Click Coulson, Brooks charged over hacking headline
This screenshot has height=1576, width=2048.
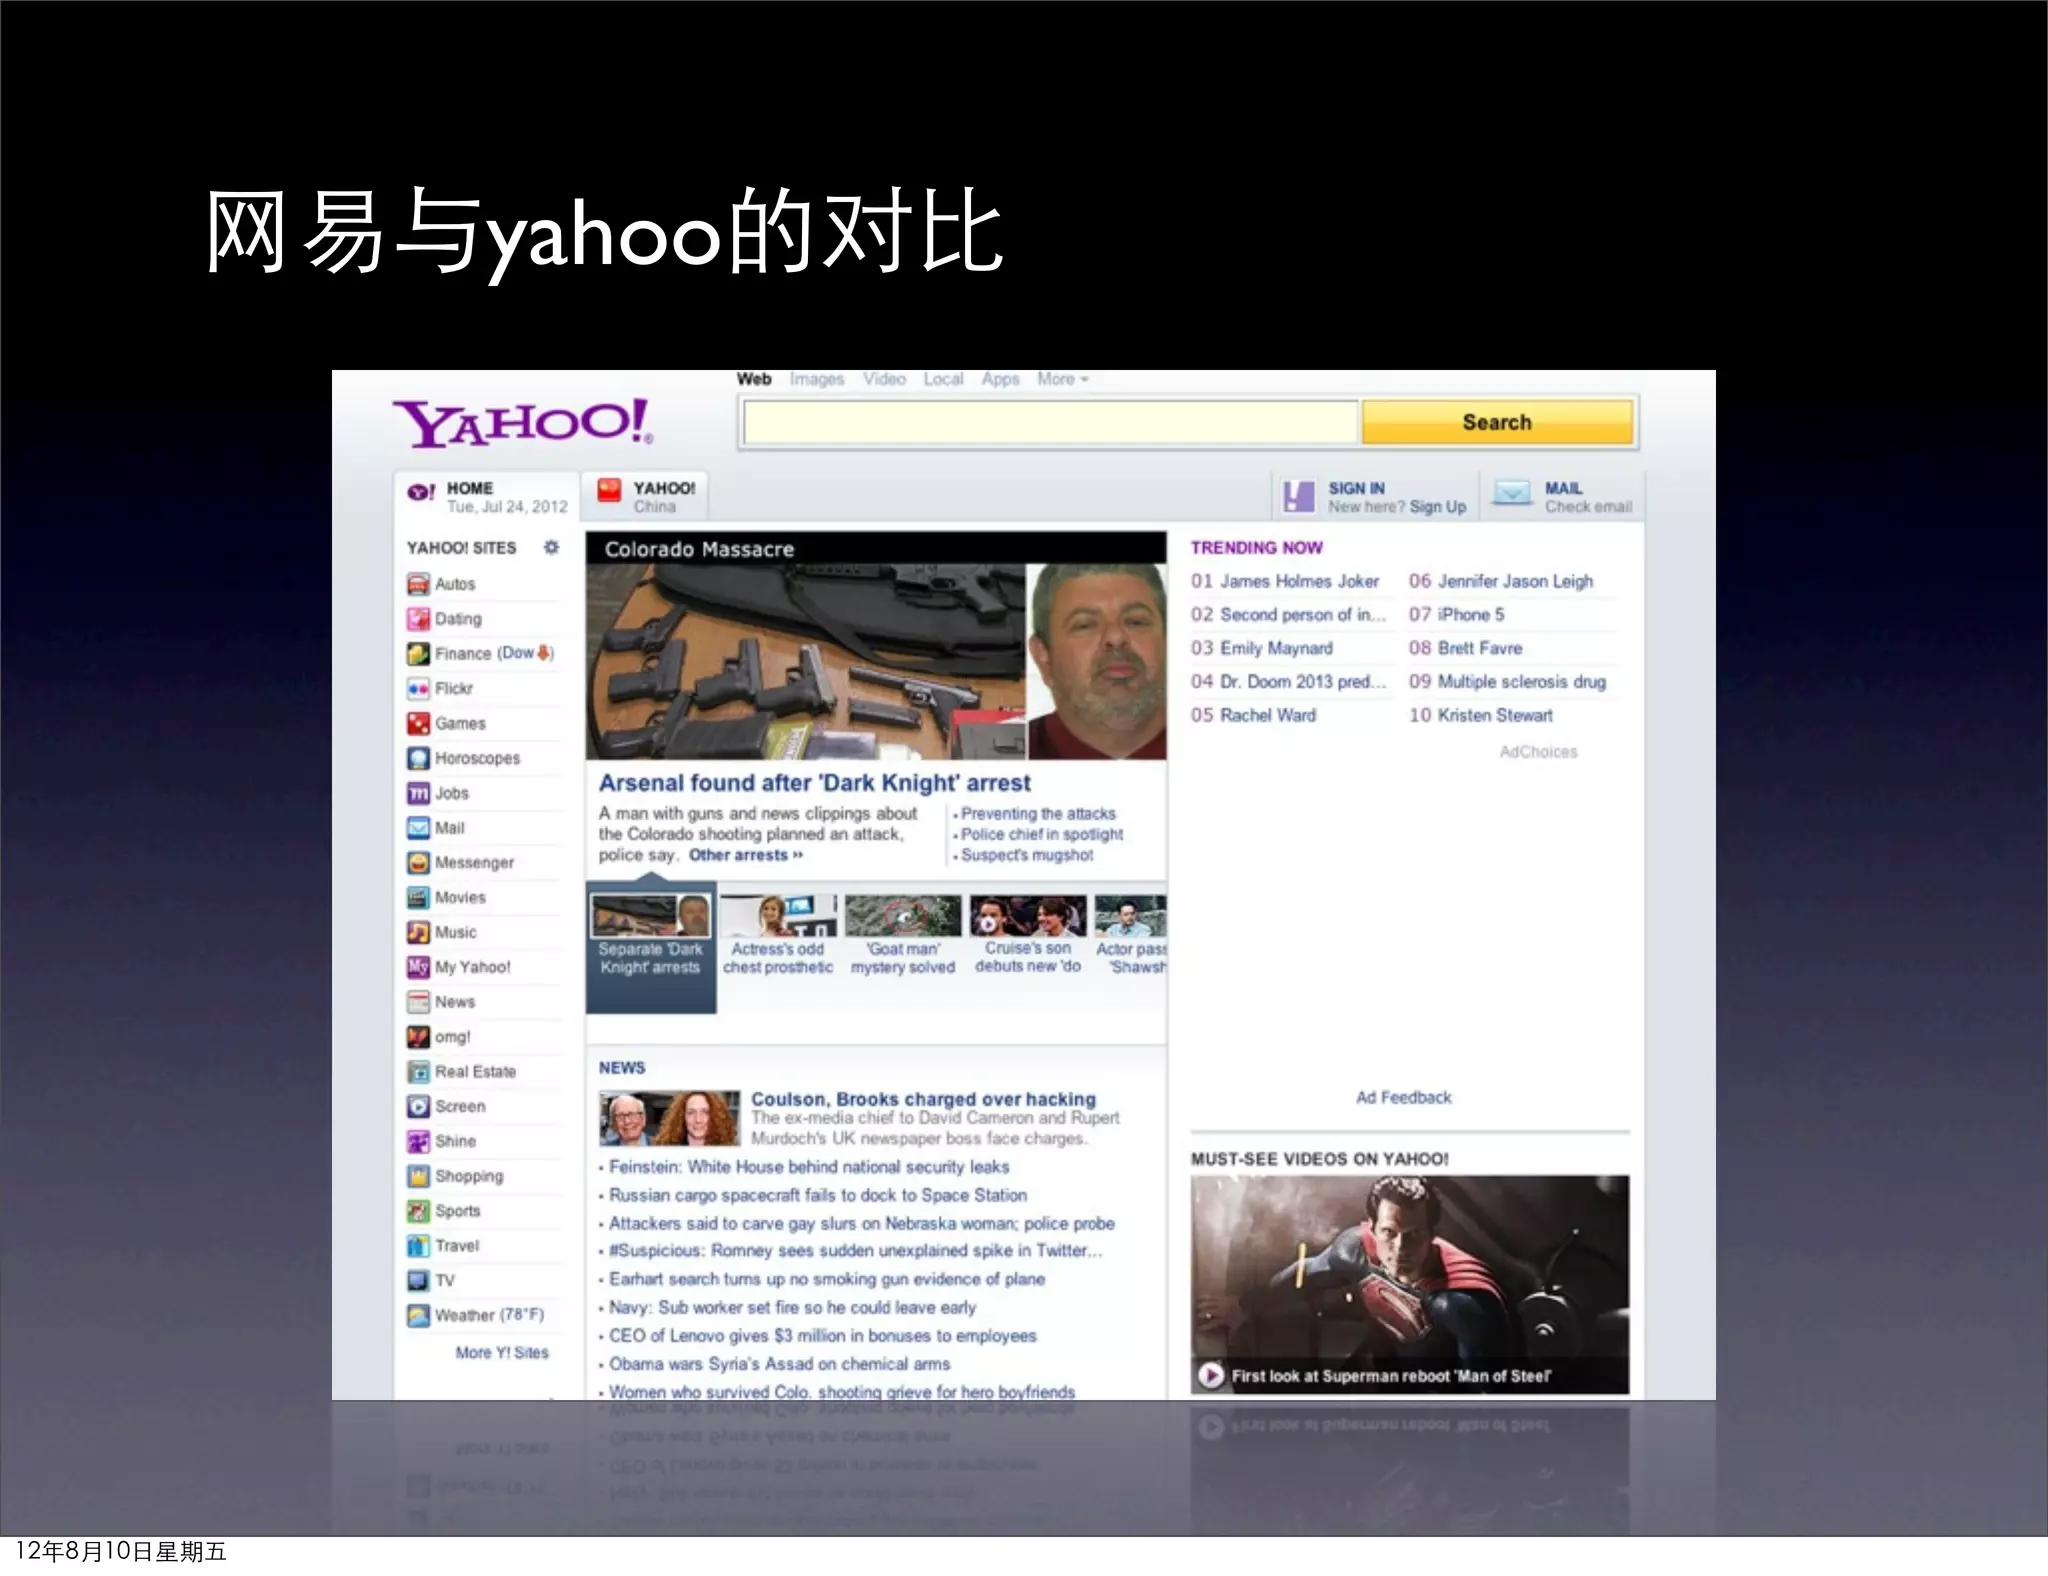[923, 1099]
